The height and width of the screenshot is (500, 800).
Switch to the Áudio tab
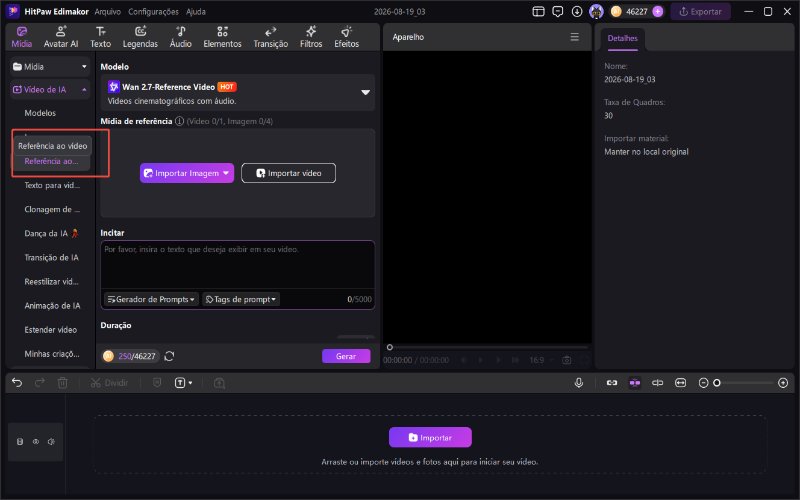[181, 37]
